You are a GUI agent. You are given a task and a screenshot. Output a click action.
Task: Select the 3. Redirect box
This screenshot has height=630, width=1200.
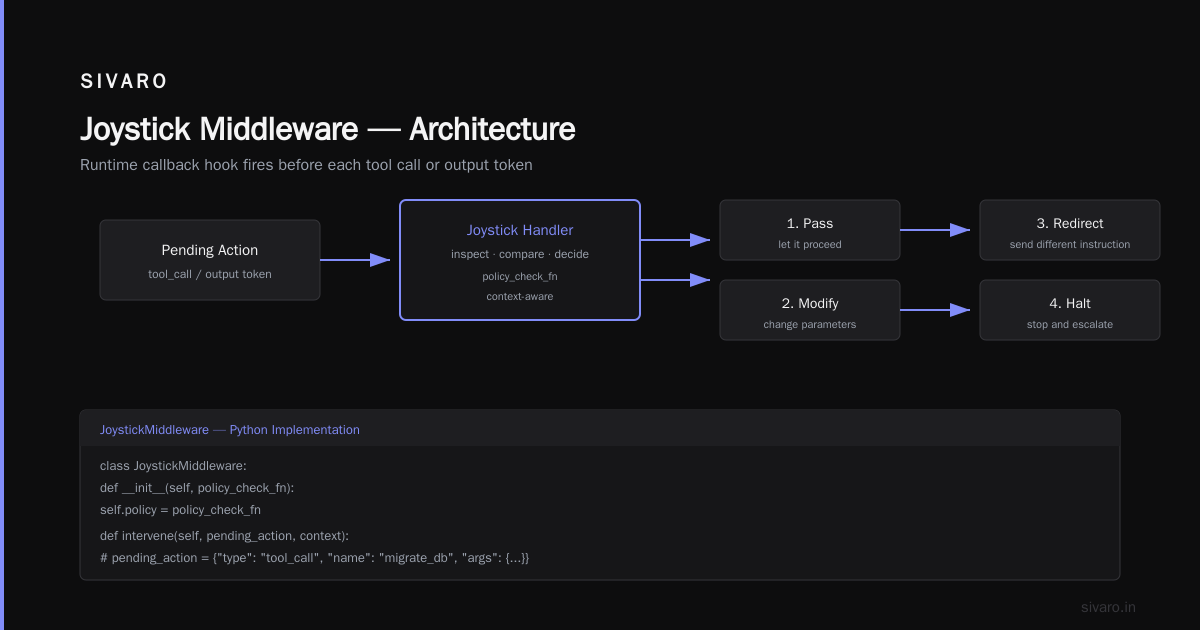coord(1070,230)
